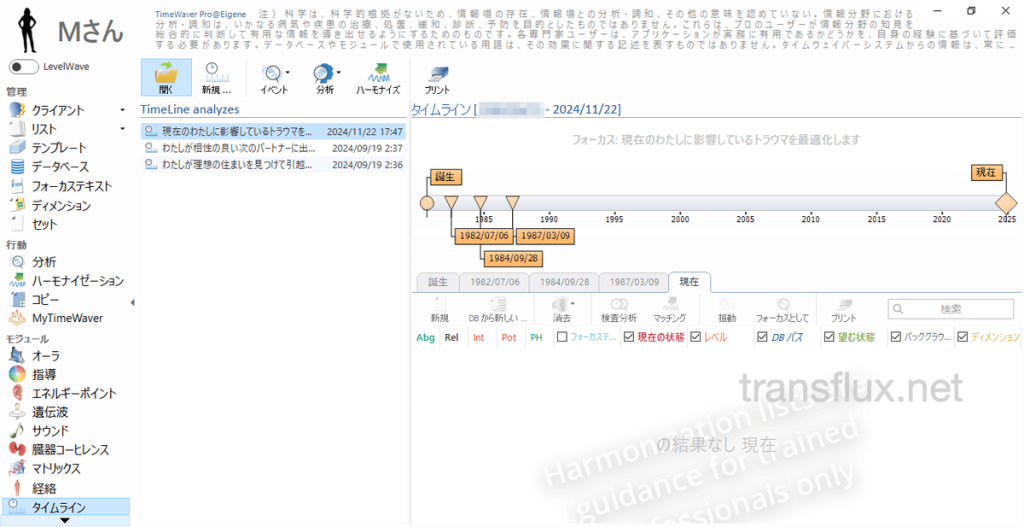Select the 誕生 circle timeline marker
The image size is (1024, 527).
pyautogui.click(x=426, y=203)
